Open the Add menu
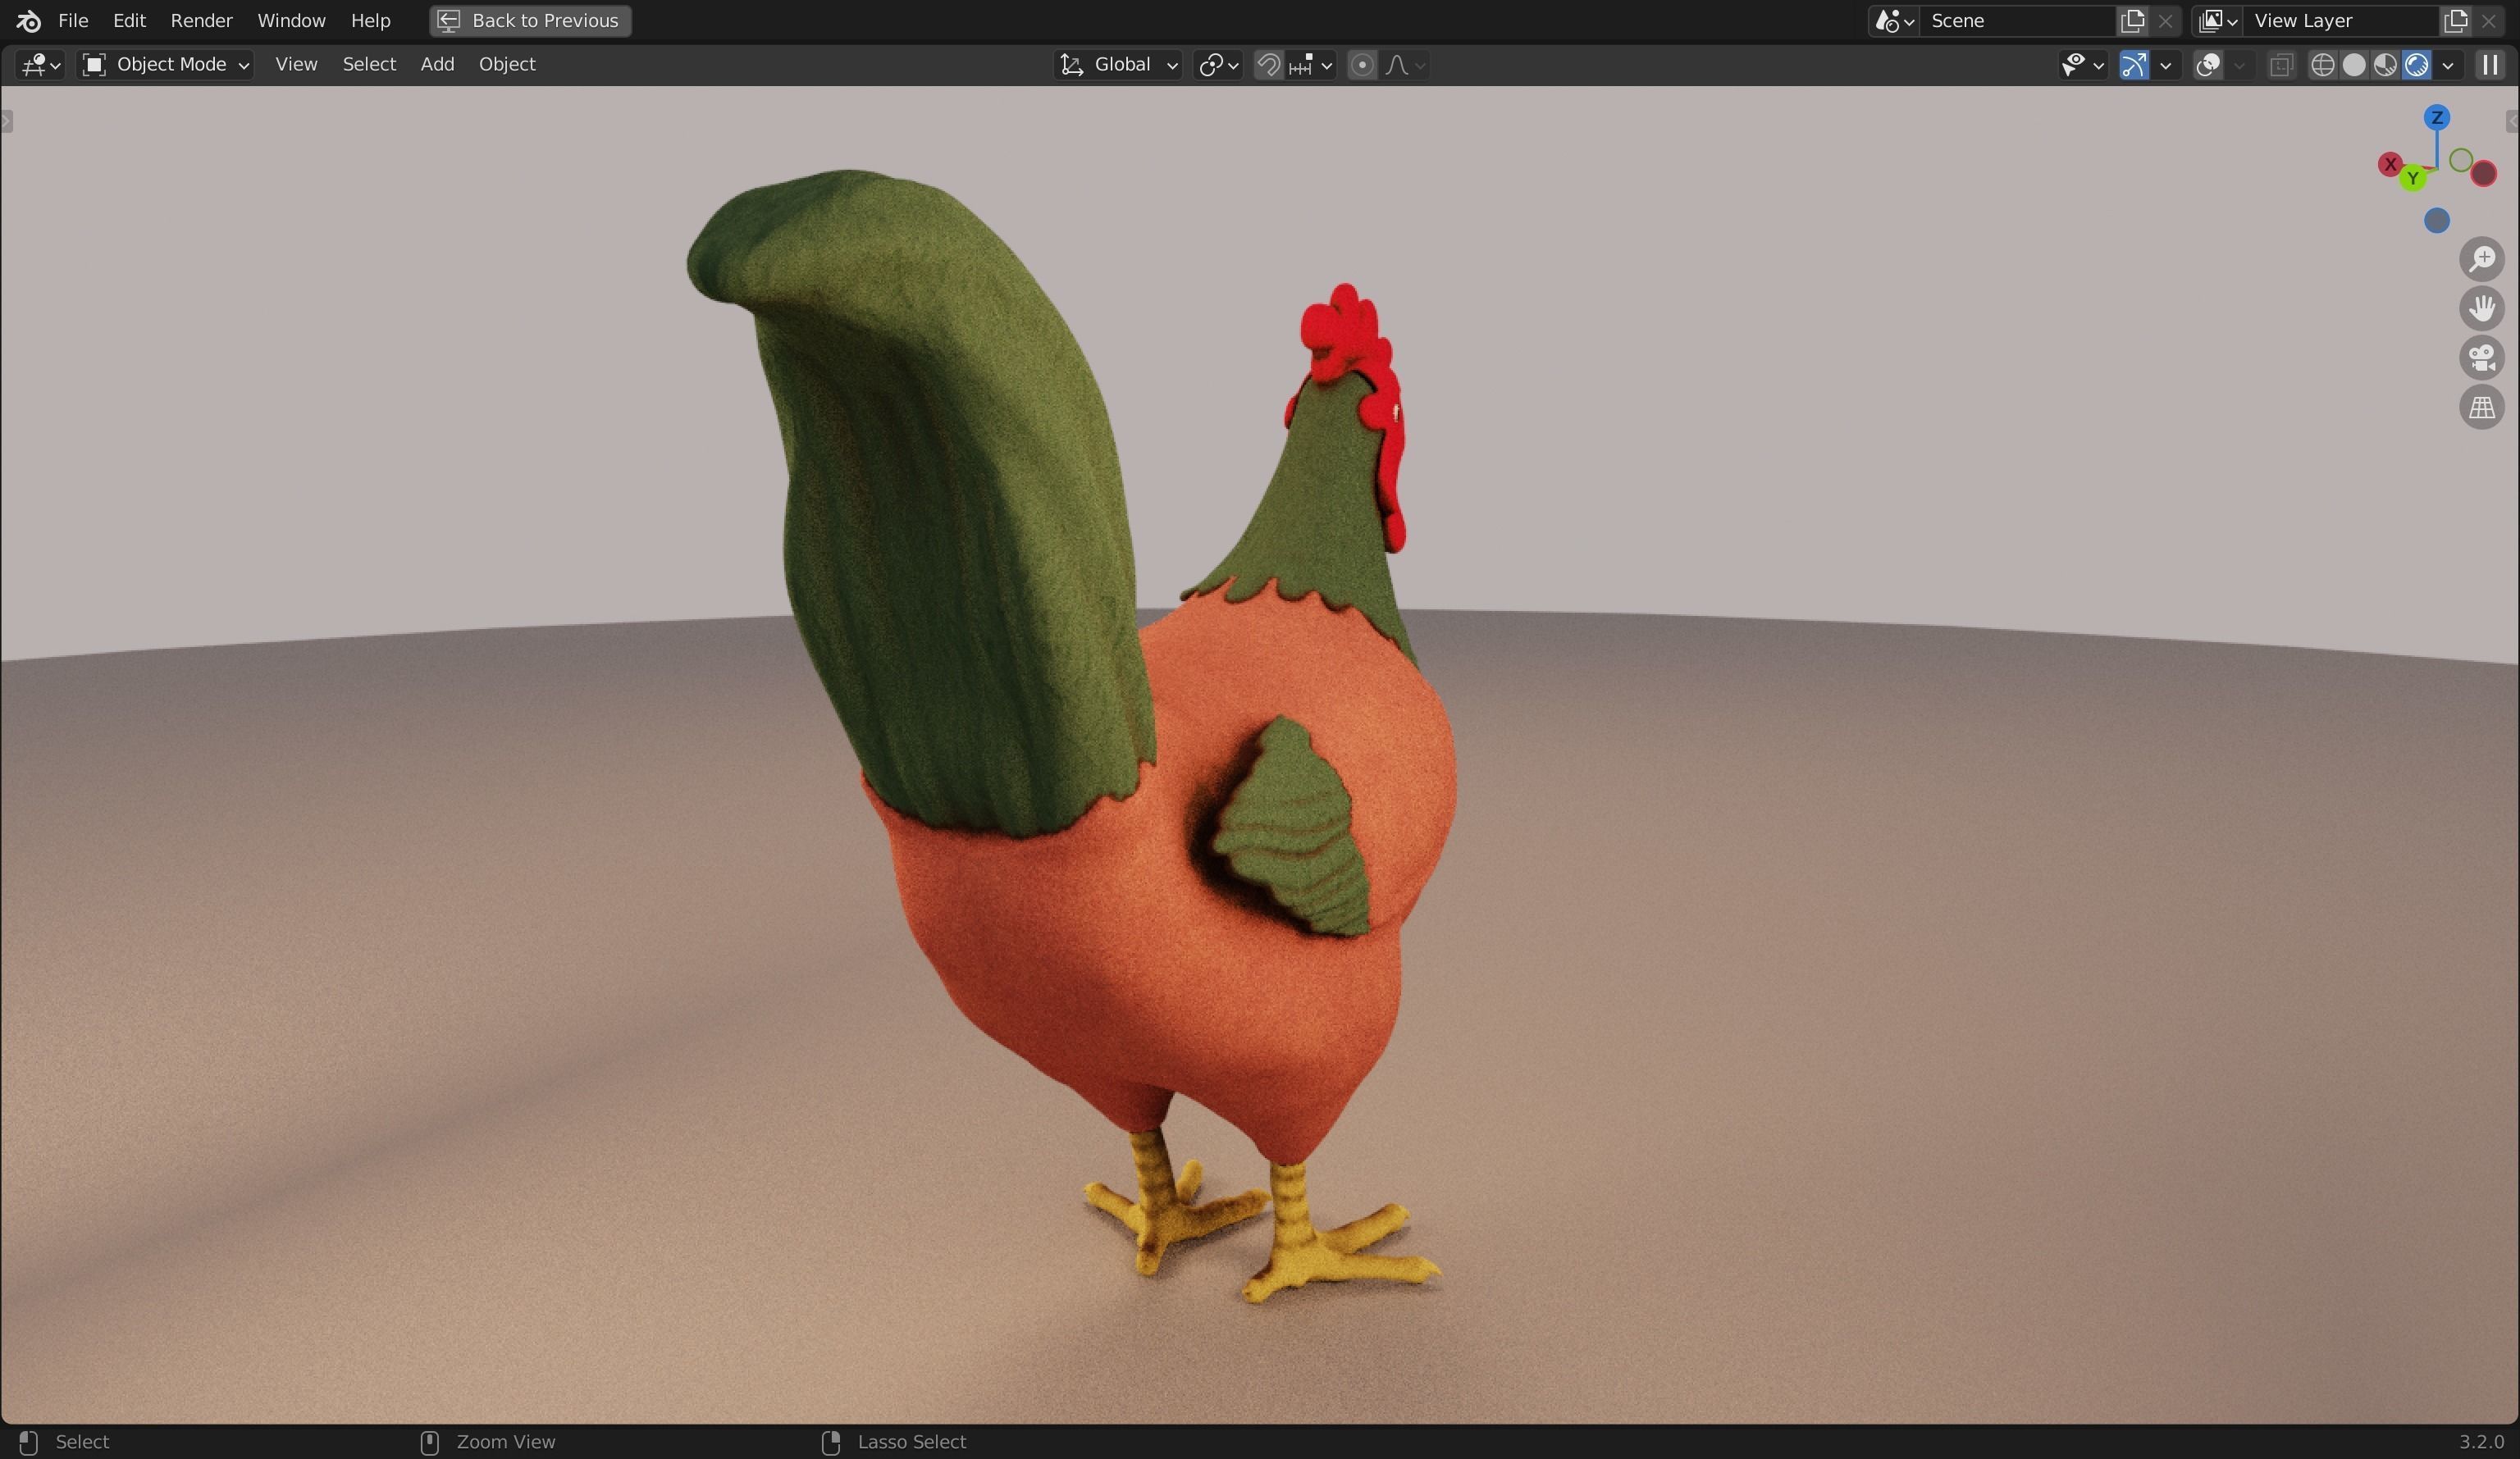 coord(437,64)
